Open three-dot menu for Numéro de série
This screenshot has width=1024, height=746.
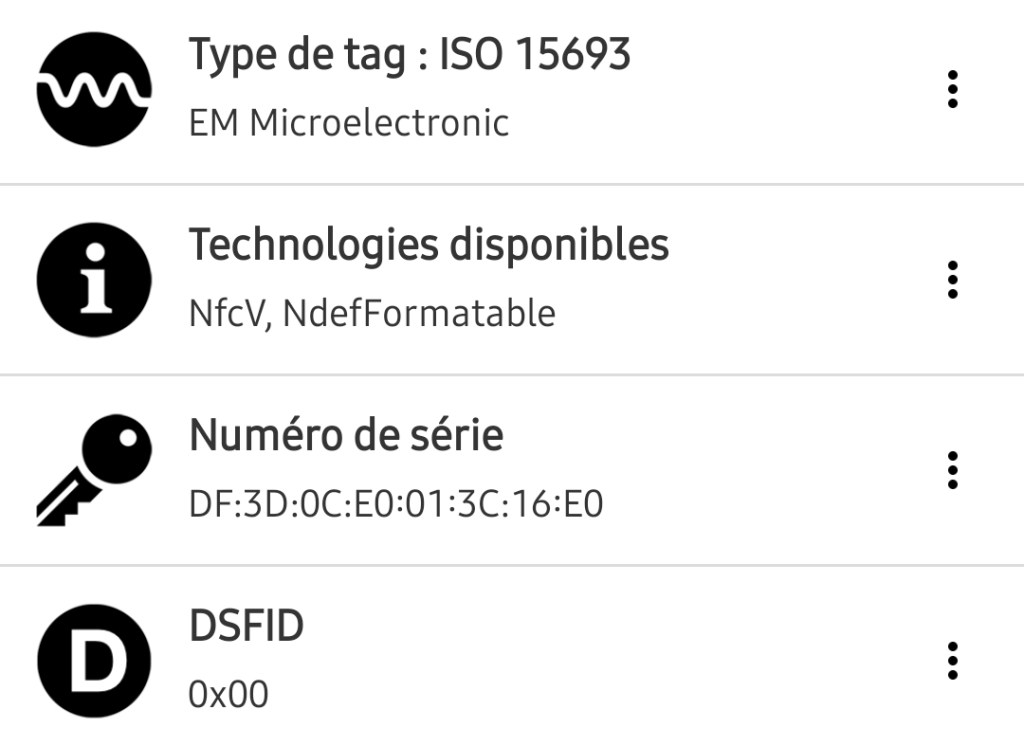coord(952,470)
